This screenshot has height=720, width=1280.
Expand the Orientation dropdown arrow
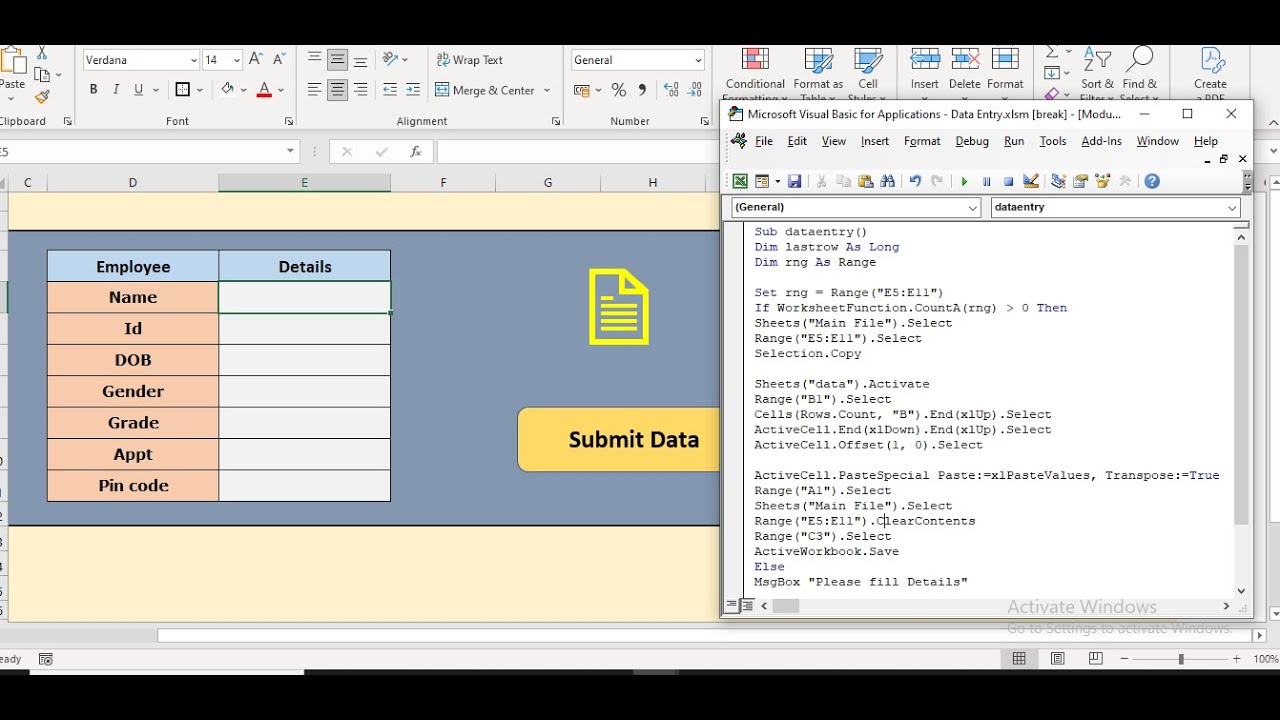404,60
